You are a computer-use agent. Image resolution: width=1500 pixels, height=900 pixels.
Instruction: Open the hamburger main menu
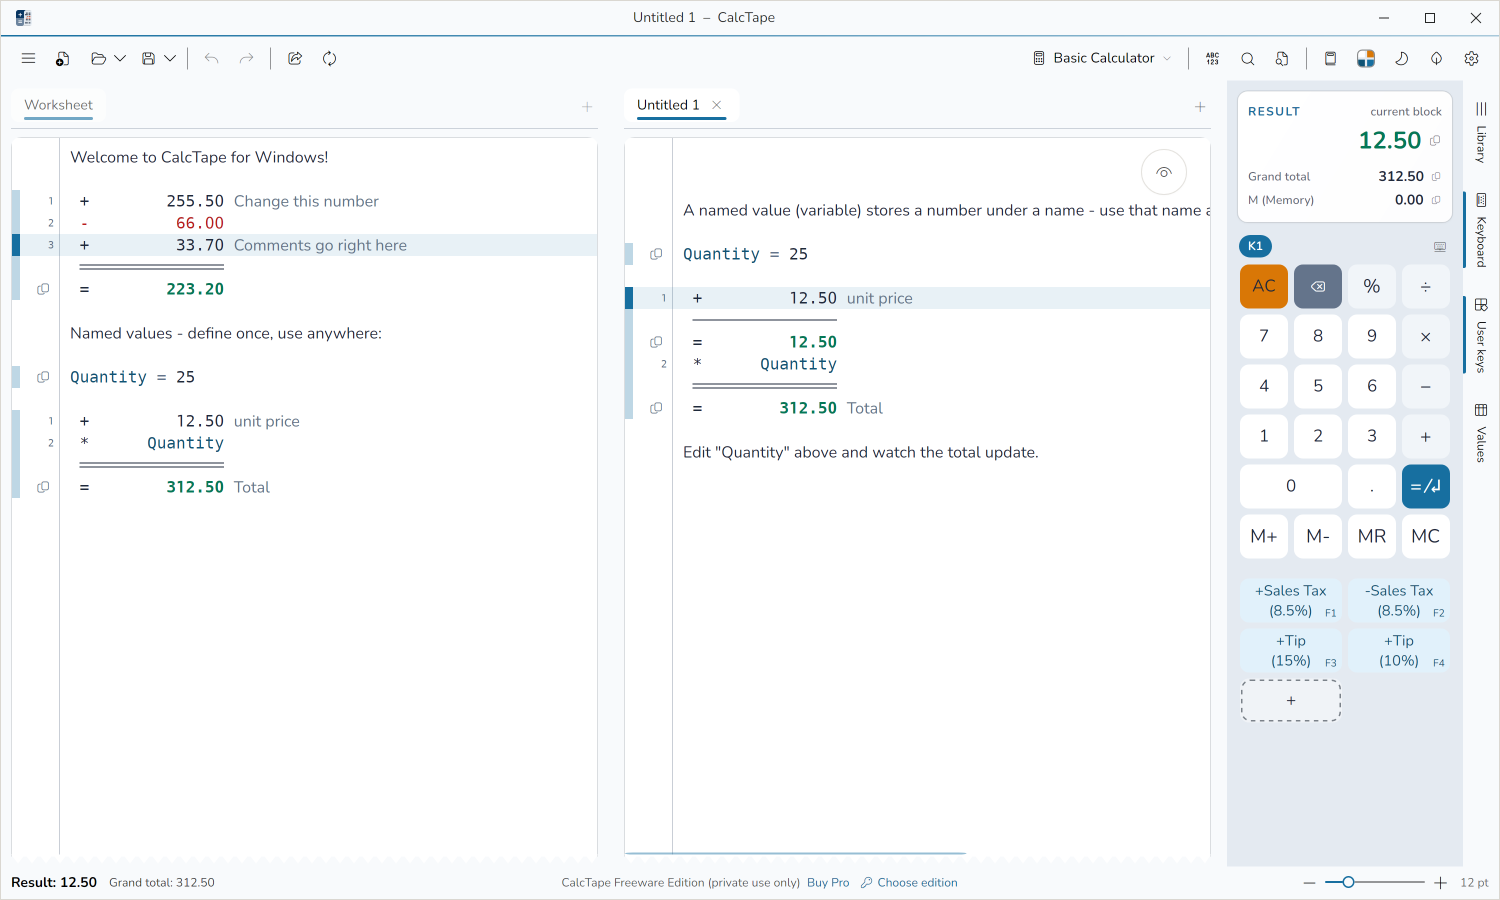pos(28,58)
